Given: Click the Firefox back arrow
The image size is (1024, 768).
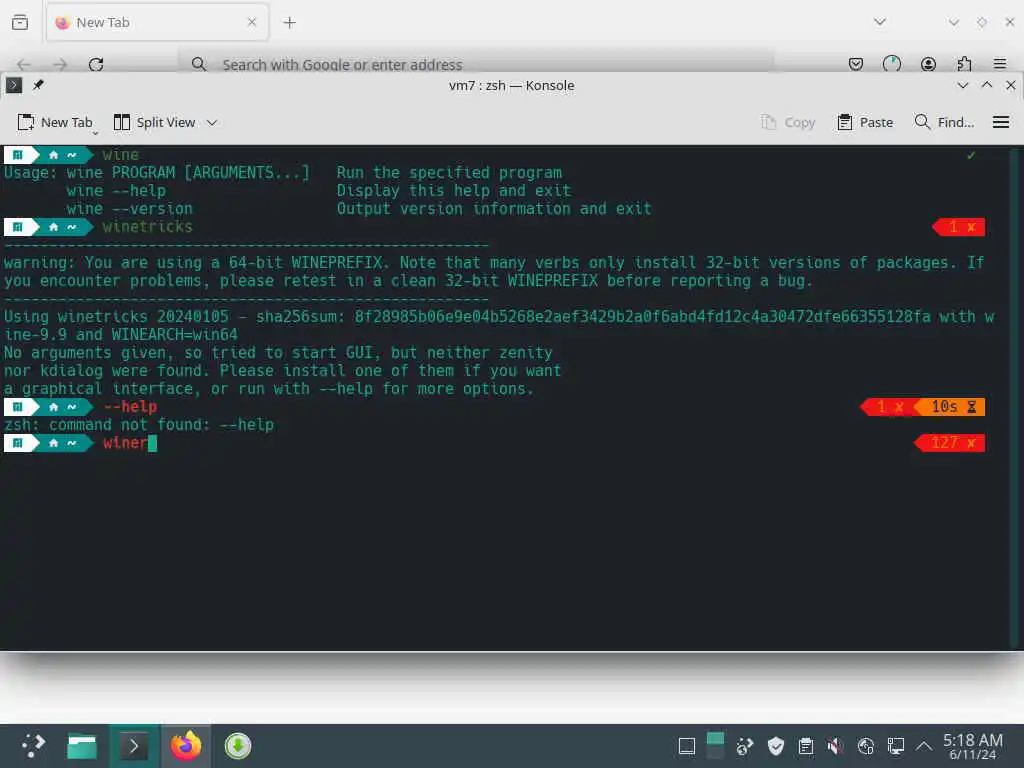Looking at the screenshot, I should click(x=24, y=64).
